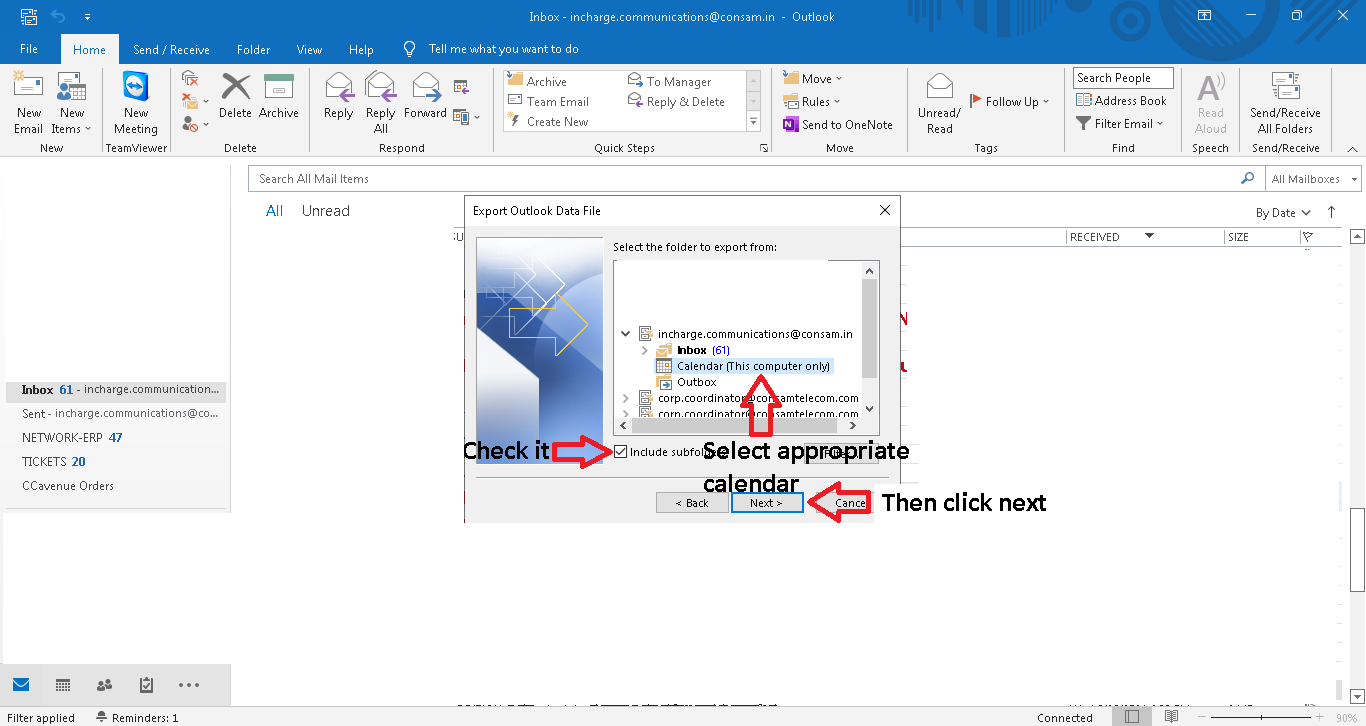Open the Filter Email dropdown
This screenshot has width=1366, height=726.
1120,124
